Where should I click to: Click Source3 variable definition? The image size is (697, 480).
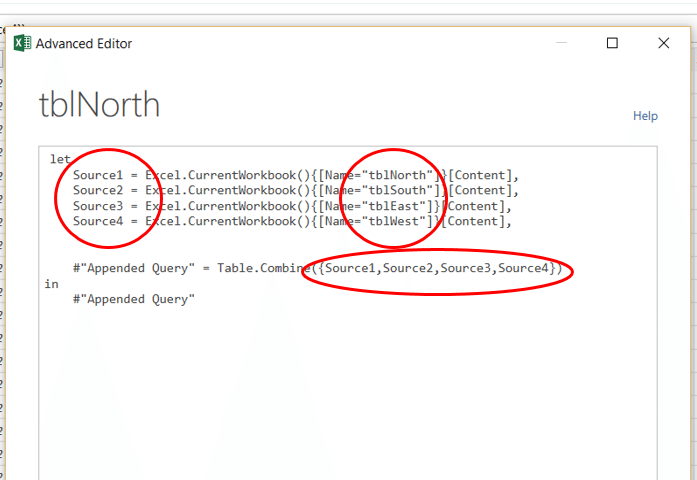(98, 206)
